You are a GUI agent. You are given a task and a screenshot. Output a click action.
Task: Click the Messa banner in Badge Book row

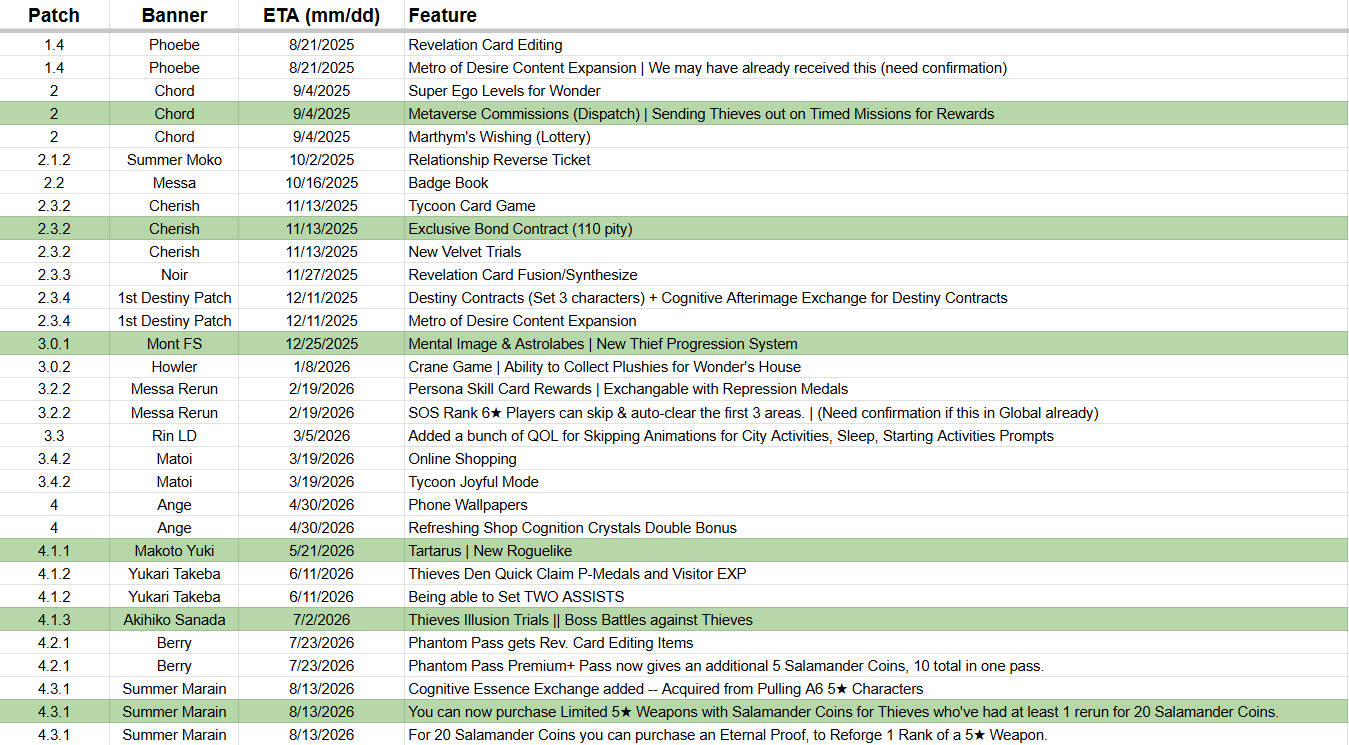click(174, 183)
